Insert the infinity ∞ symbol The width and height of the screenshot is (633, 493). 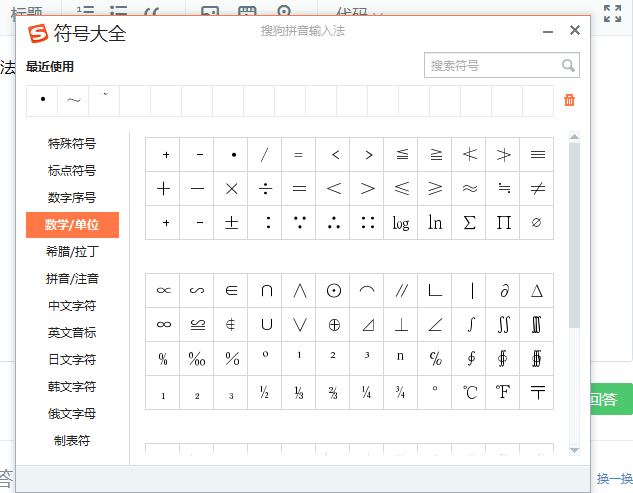(x=163, y=325)
